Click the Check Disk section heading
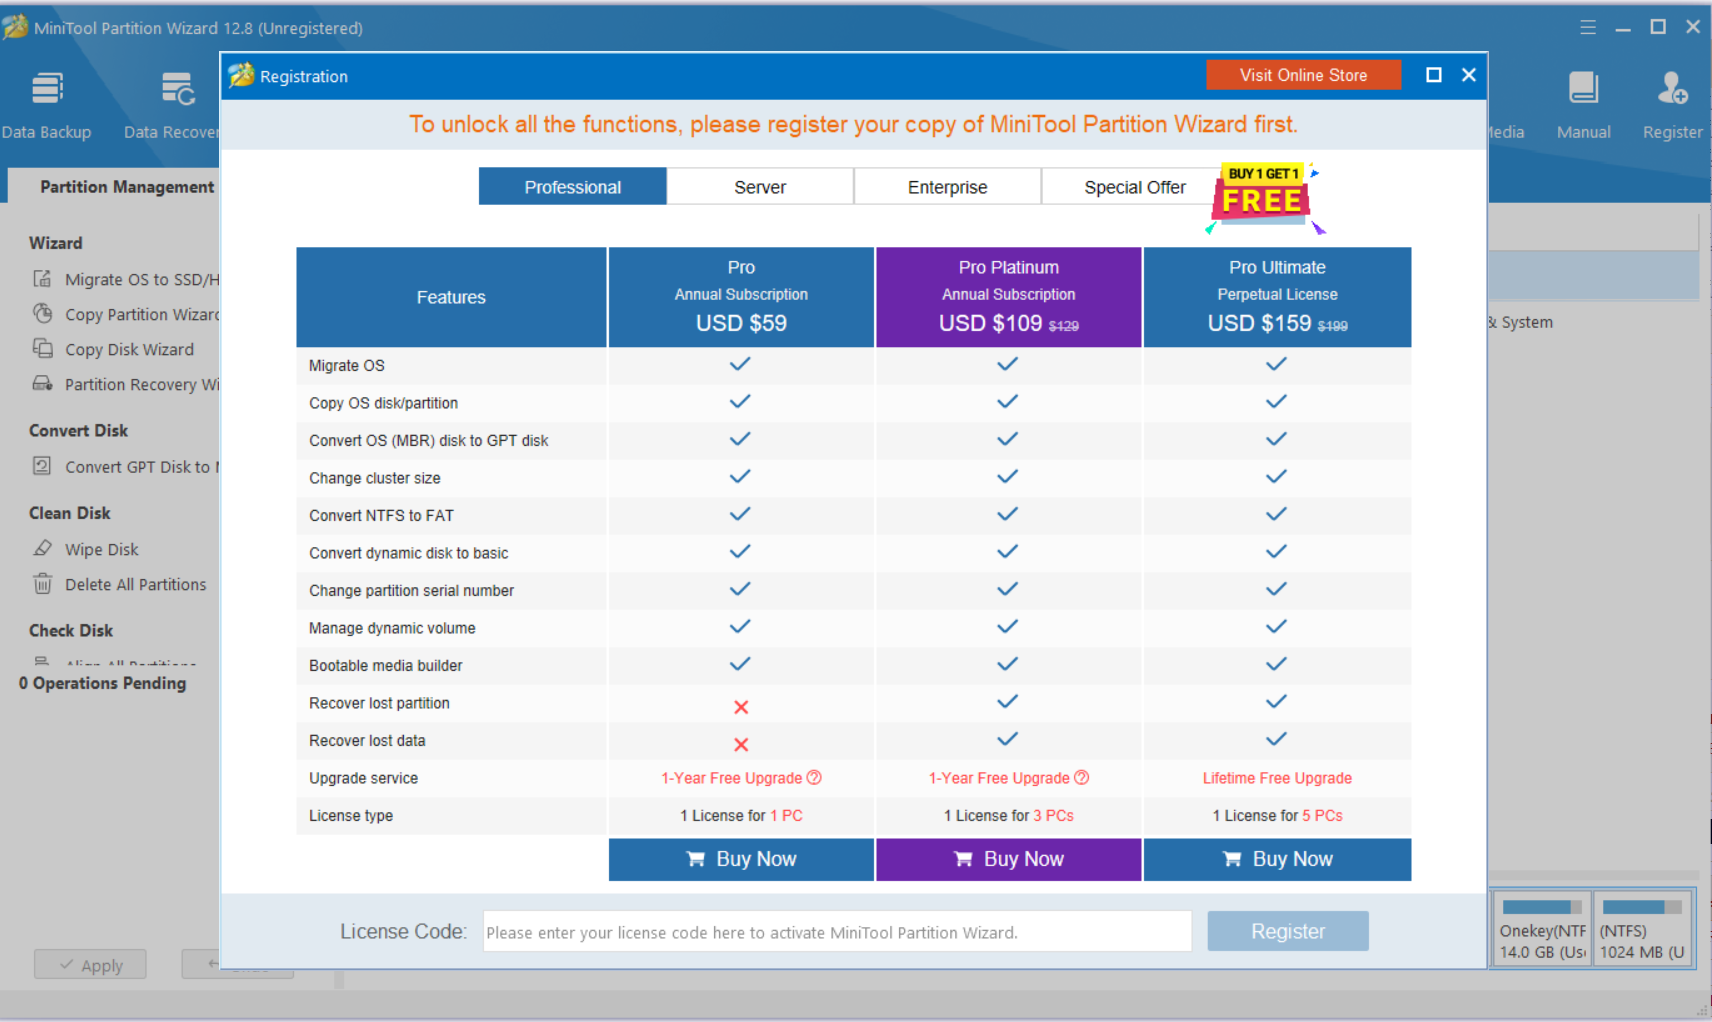 tap(71, 631)
